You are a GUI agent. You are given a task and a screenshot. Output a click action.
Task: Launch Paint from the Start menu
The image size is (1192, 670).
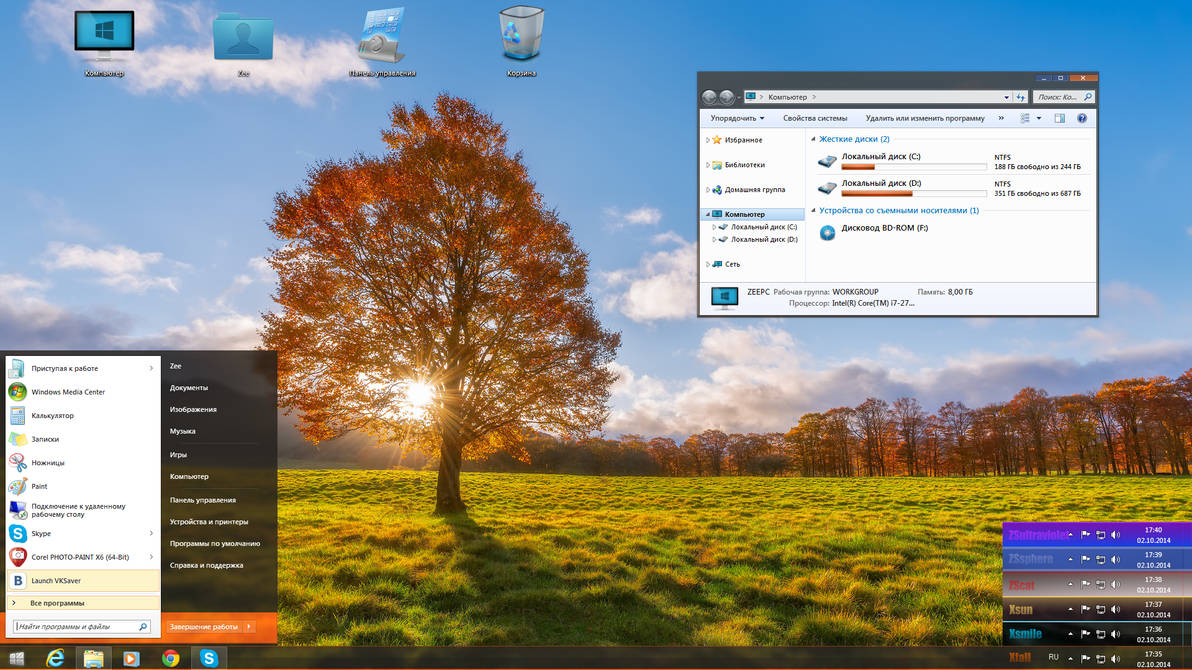pyautogui.click(x=82, y=486)
